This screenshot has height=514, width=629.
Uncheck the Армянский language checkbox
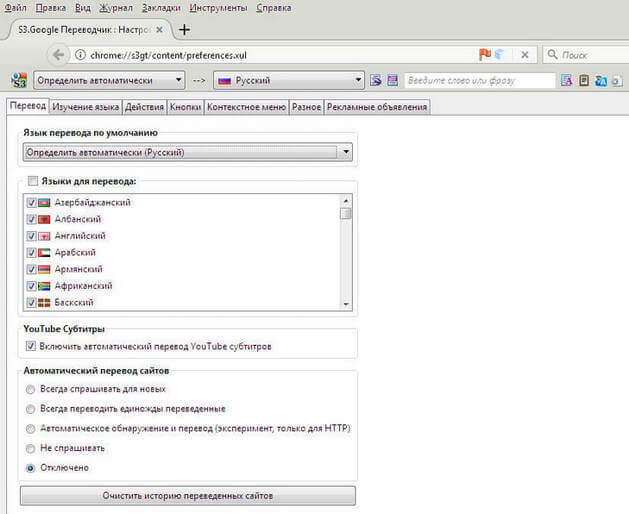pos(31,269)
